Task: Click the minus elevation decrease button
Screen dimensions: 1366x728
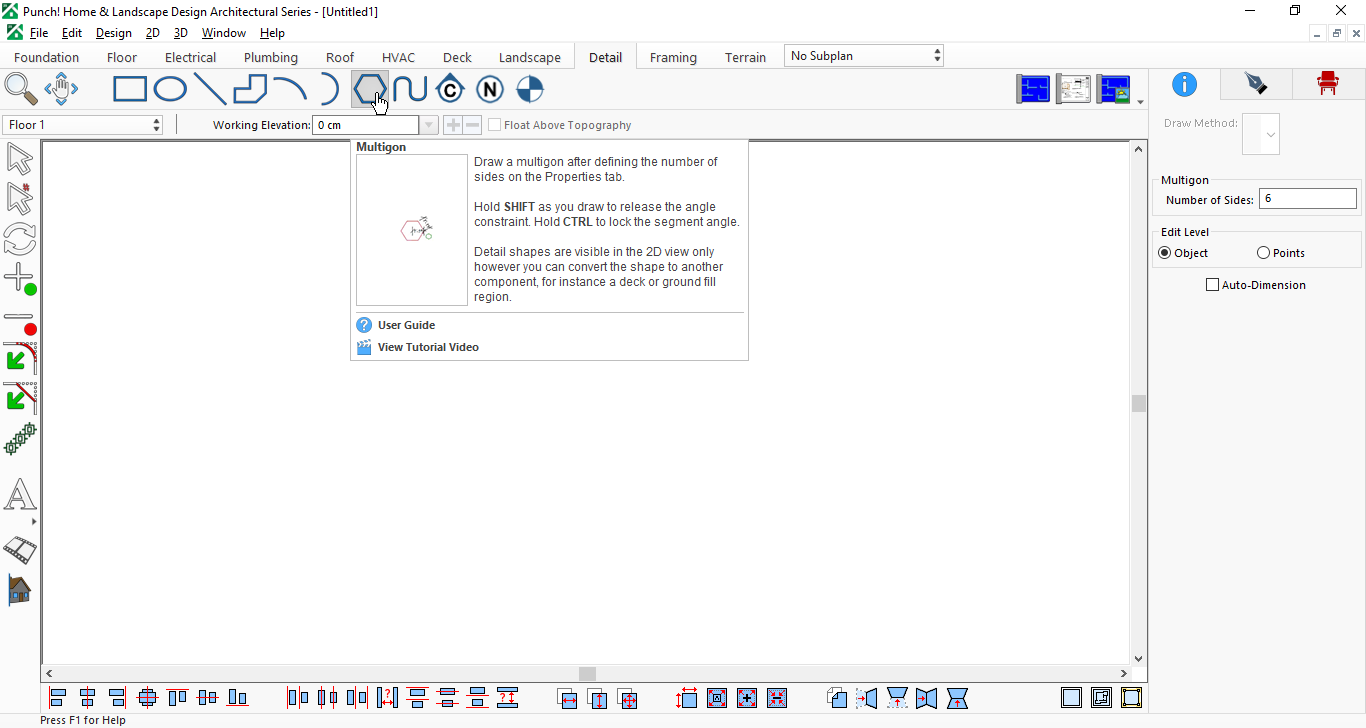Action: pyautogui.click(x=472, y=125)
